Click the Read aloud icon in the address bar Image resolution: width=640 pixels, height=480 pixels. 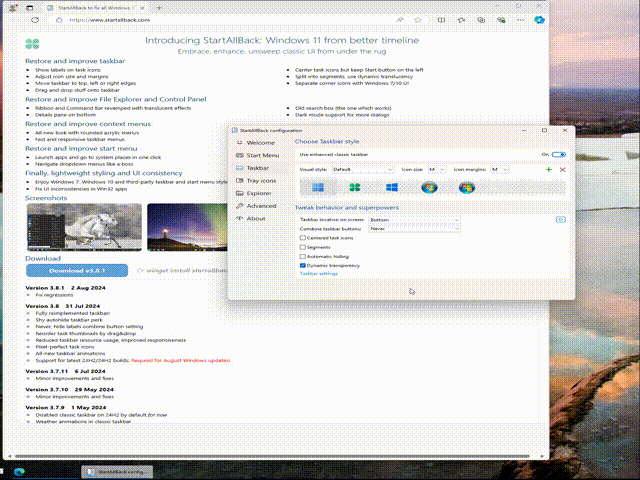click(x=400, y=20)
